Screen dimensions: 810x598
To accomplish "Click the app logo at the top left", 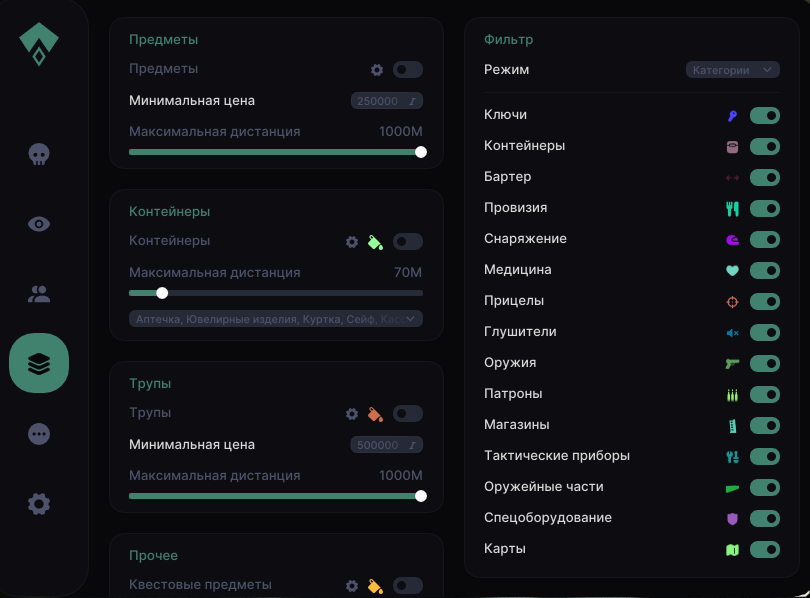I will click(39, 42).
